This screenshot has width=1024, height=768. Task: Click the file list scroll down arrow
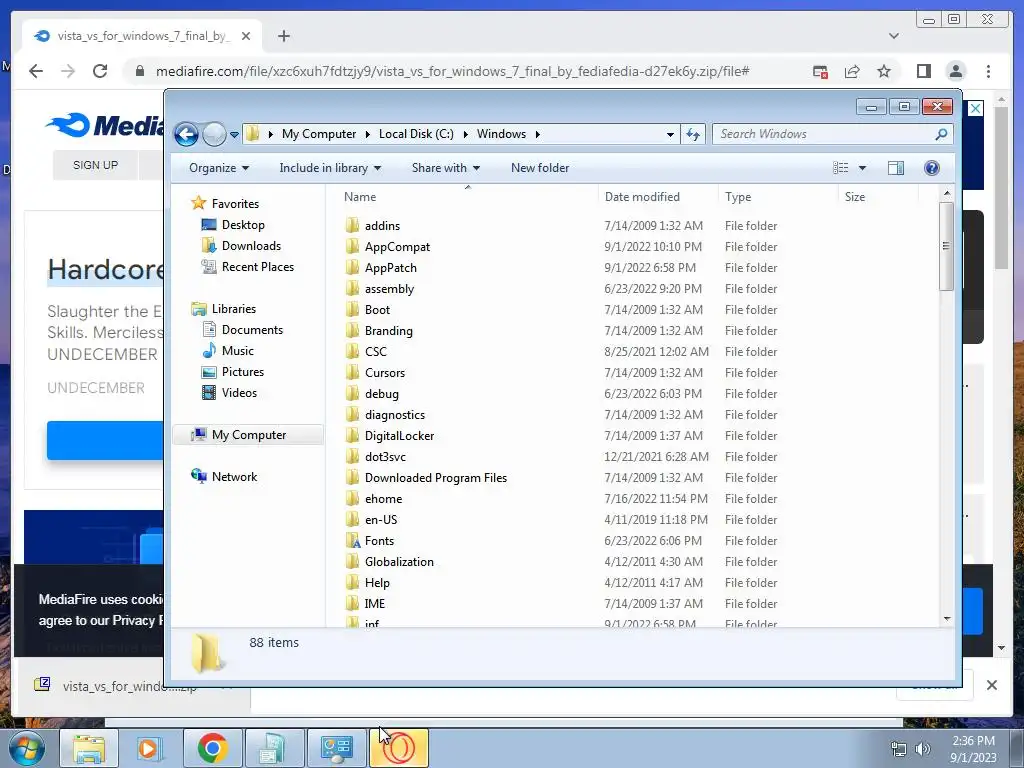pyautogui.click(x=947, y=618)
